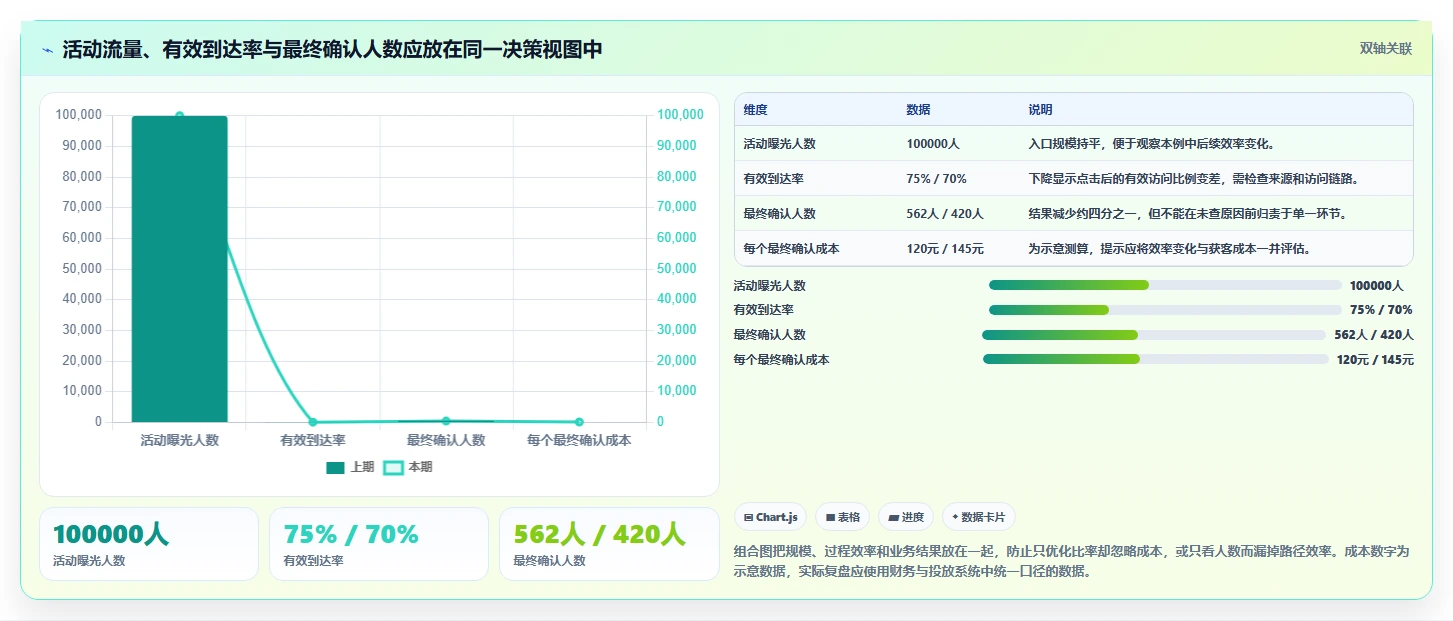Click the 562人 / 420人 data card

coord(609,544)
